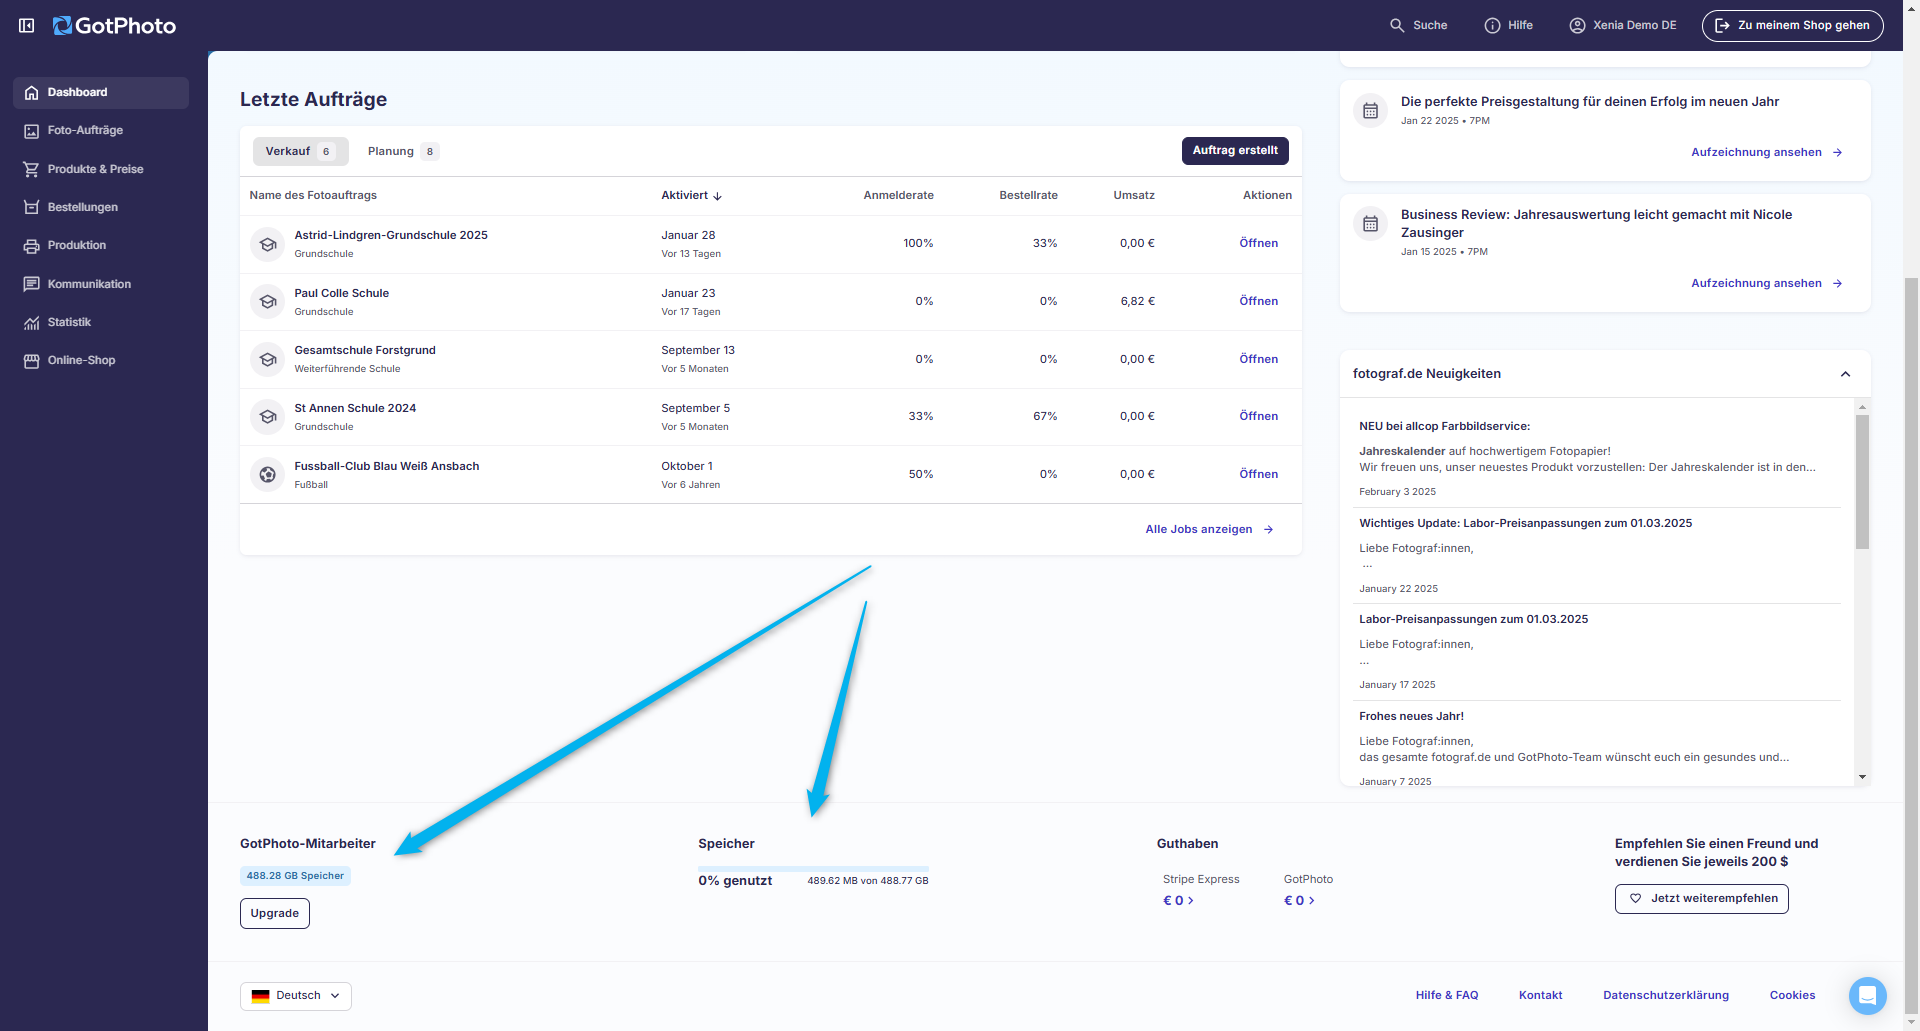Click the Speicher usage progress bar
The height and width of the screenshot is (1031, 1920).
pyautogui.click(x=813, y=869)
